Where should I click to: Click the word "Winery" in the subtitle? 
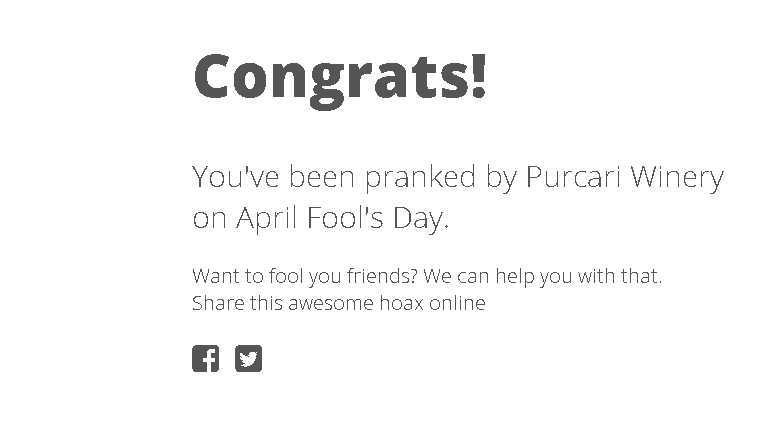tap(674, 177)
